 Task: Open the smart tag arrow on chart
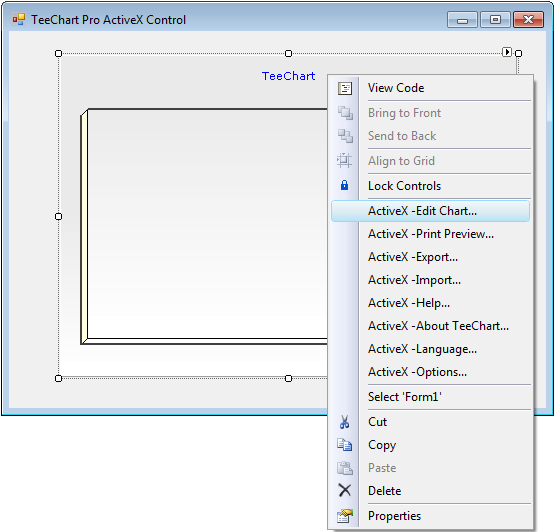[x=507, y=52]
